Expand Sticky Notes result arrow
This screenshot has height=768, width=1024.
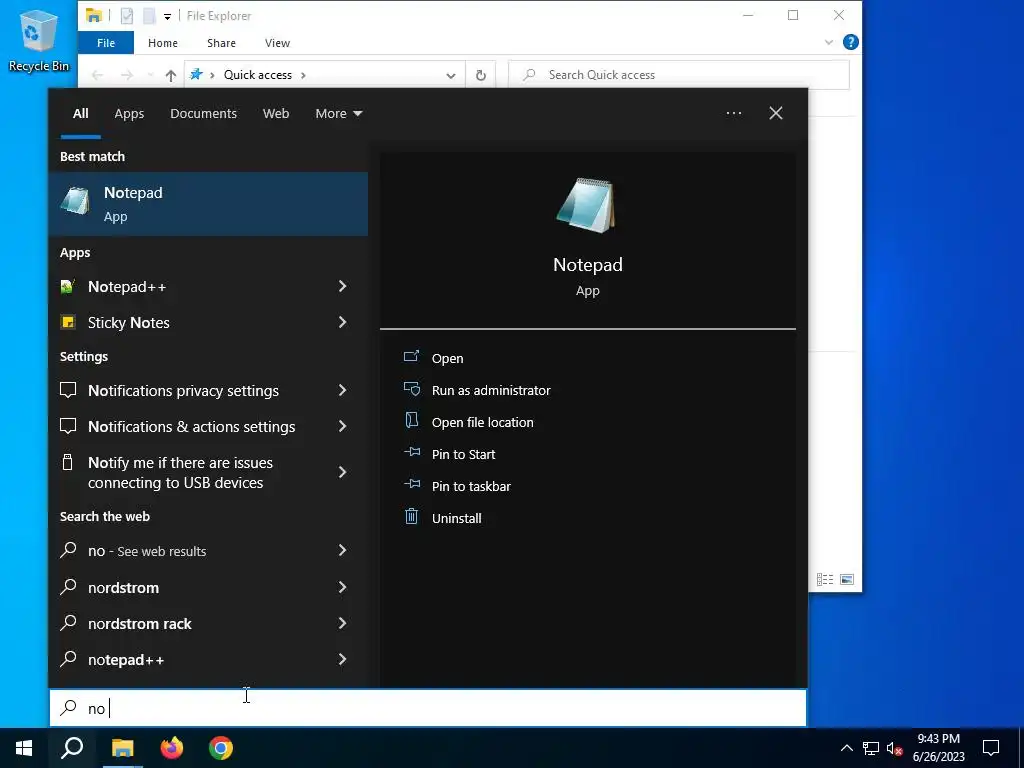[342, 322]
